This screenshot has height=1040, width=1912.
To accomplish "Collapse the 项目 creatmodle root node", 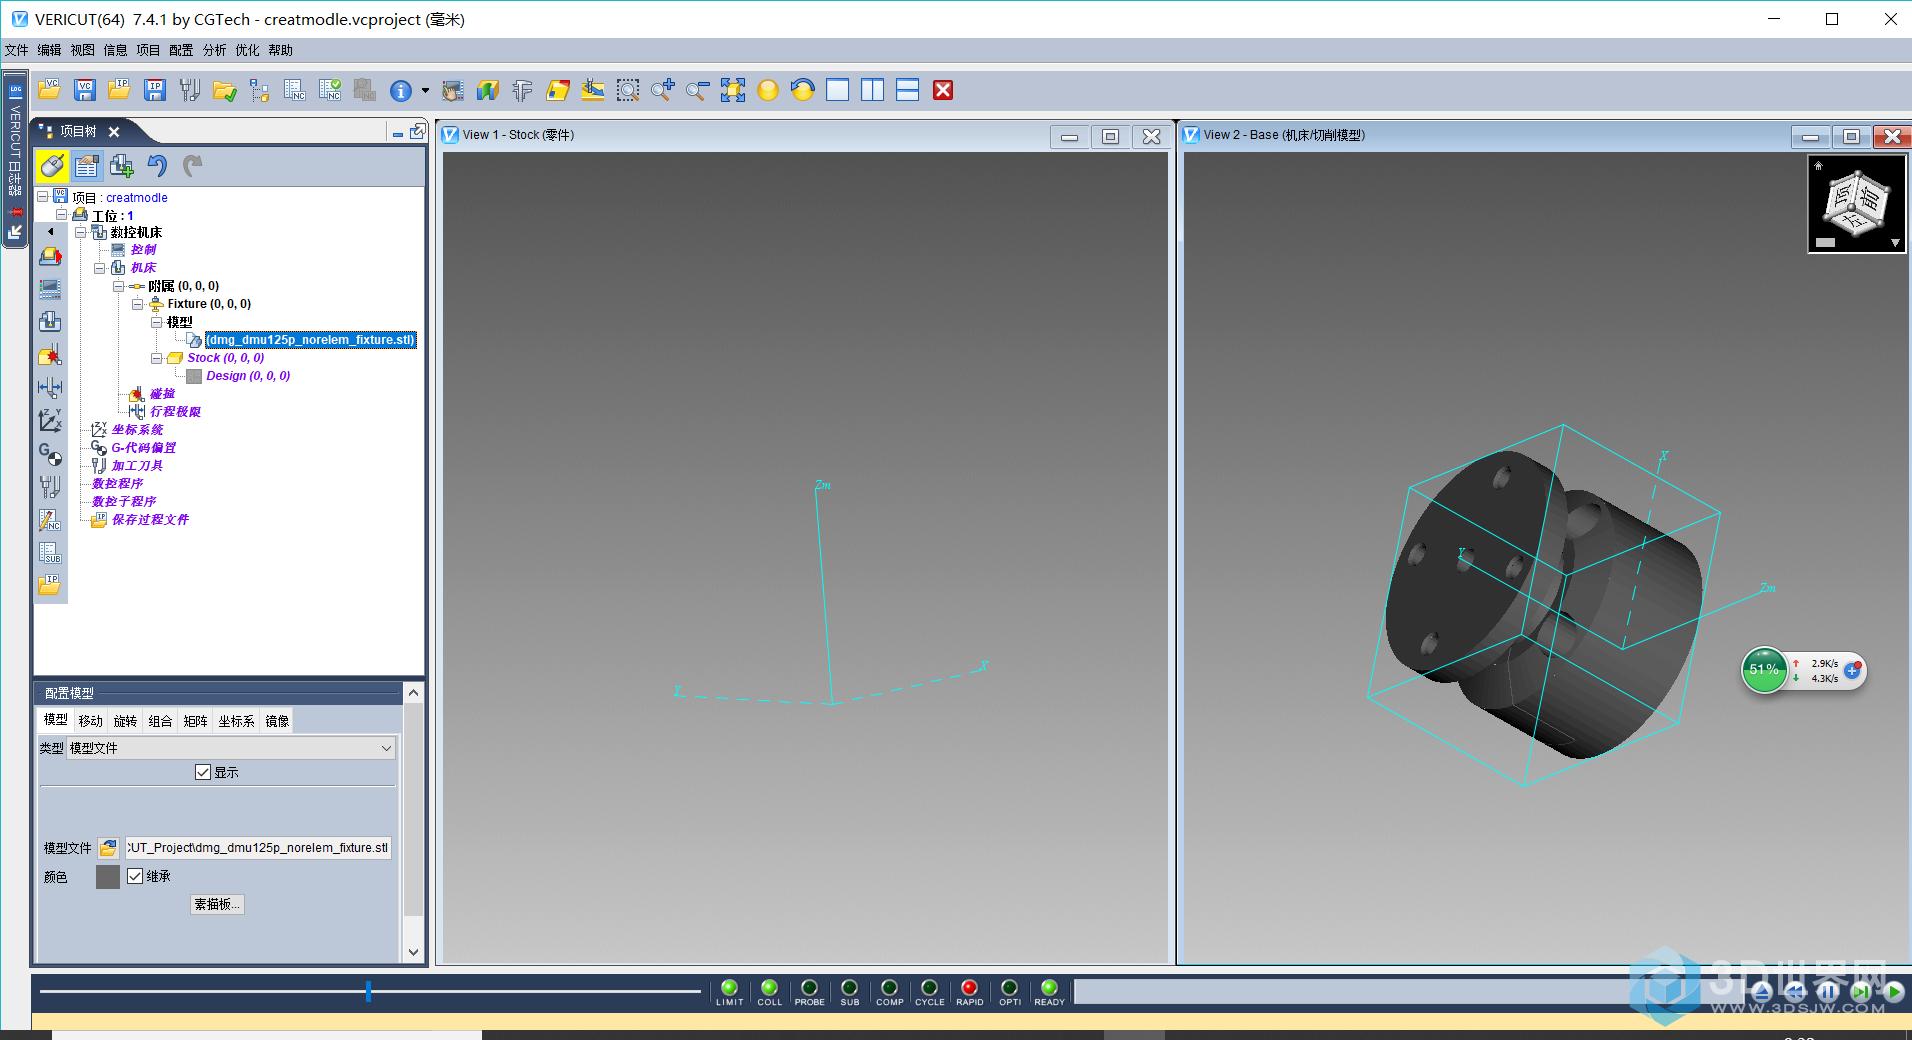I will [43, 197].
